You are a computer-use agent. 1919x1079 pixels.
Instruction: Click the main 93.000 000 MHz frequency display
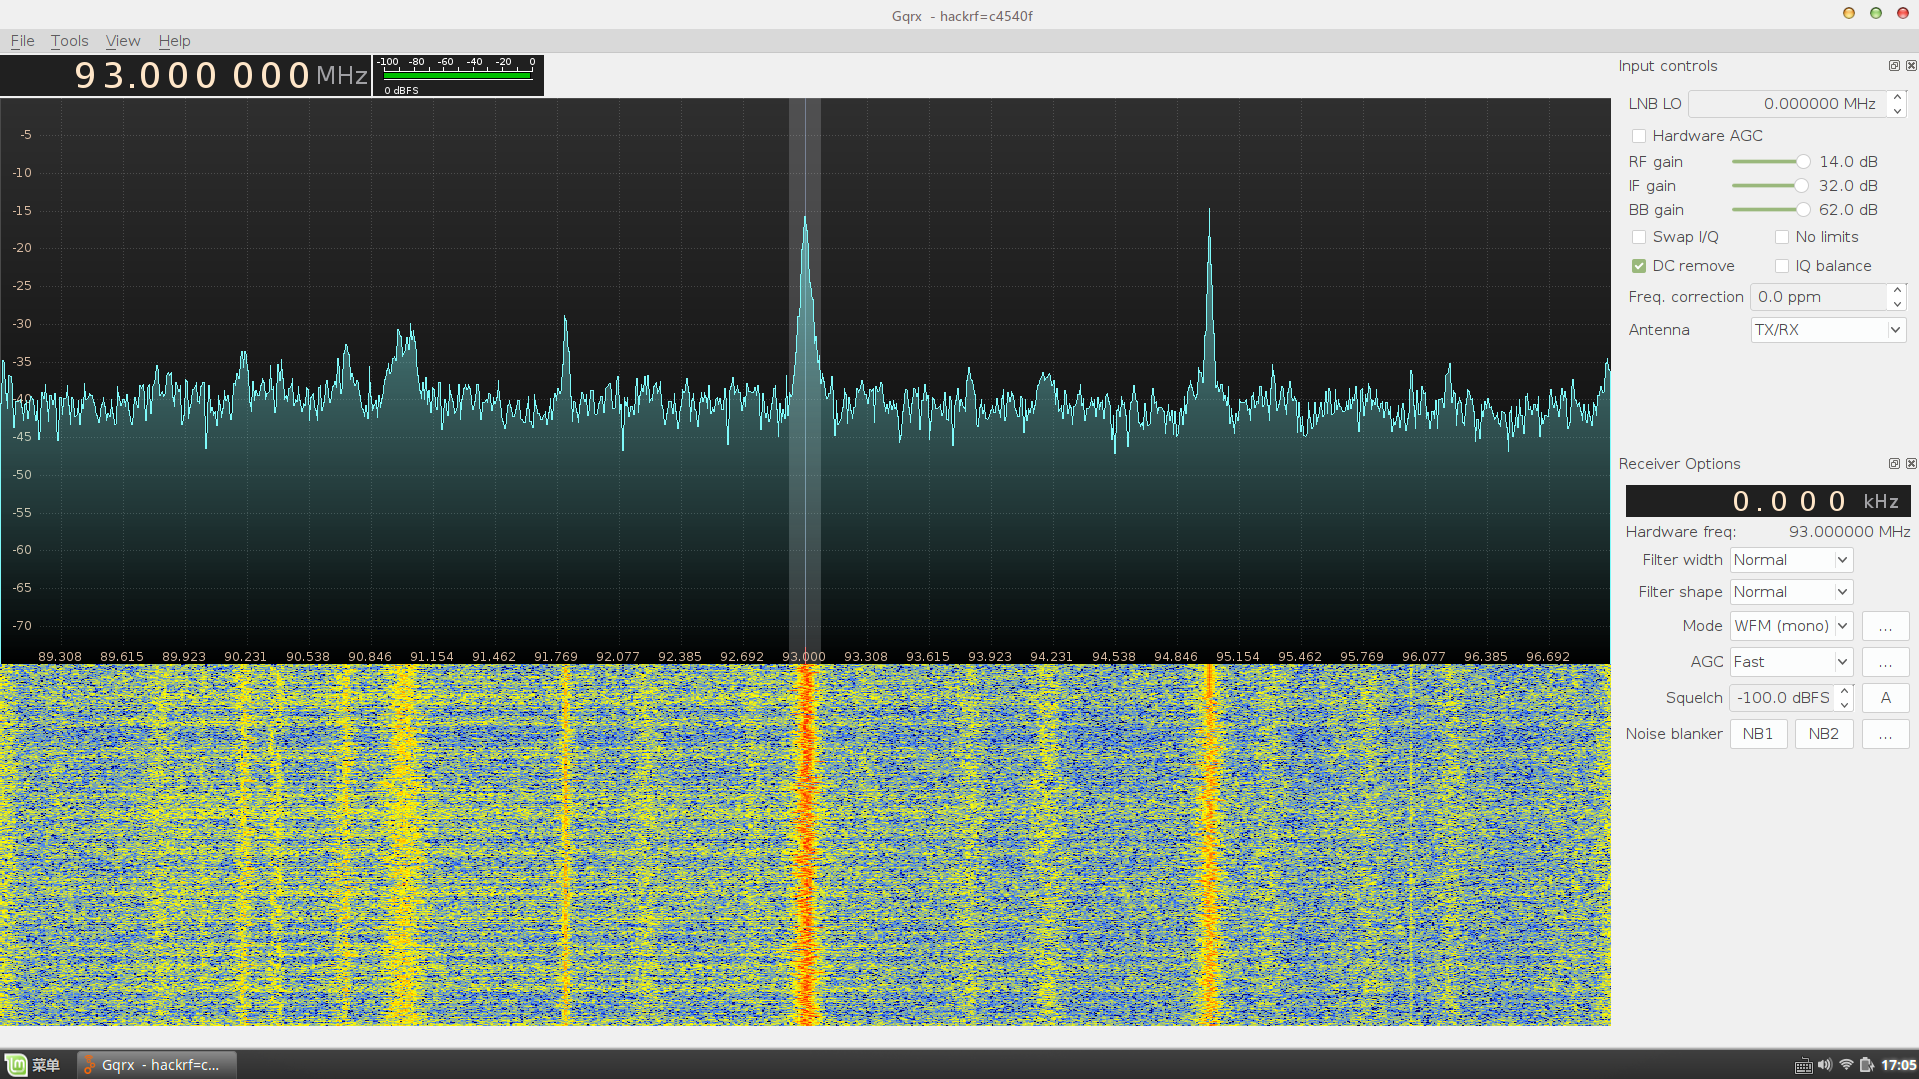tap(186, 76)
